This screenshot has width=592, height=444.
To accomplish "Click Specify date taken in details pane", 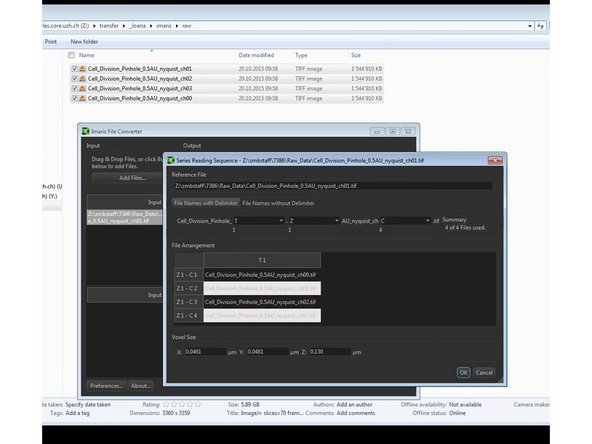I will 88,404.
